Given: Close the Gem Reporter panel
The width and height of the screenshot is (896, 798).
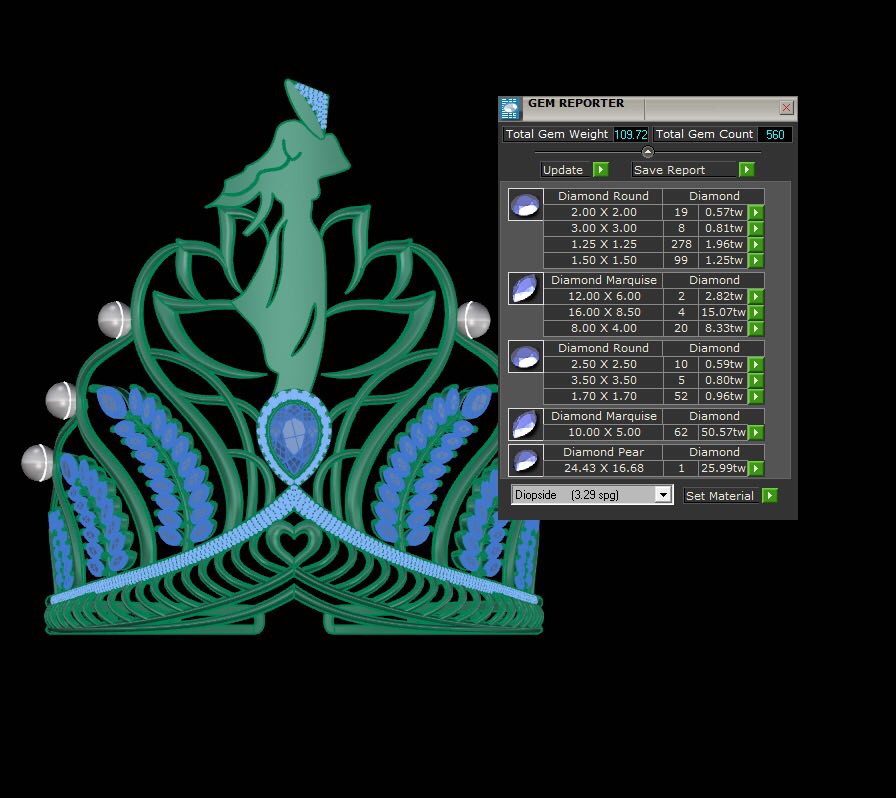Looking at the screenshot, I should (x=786, y=108).
